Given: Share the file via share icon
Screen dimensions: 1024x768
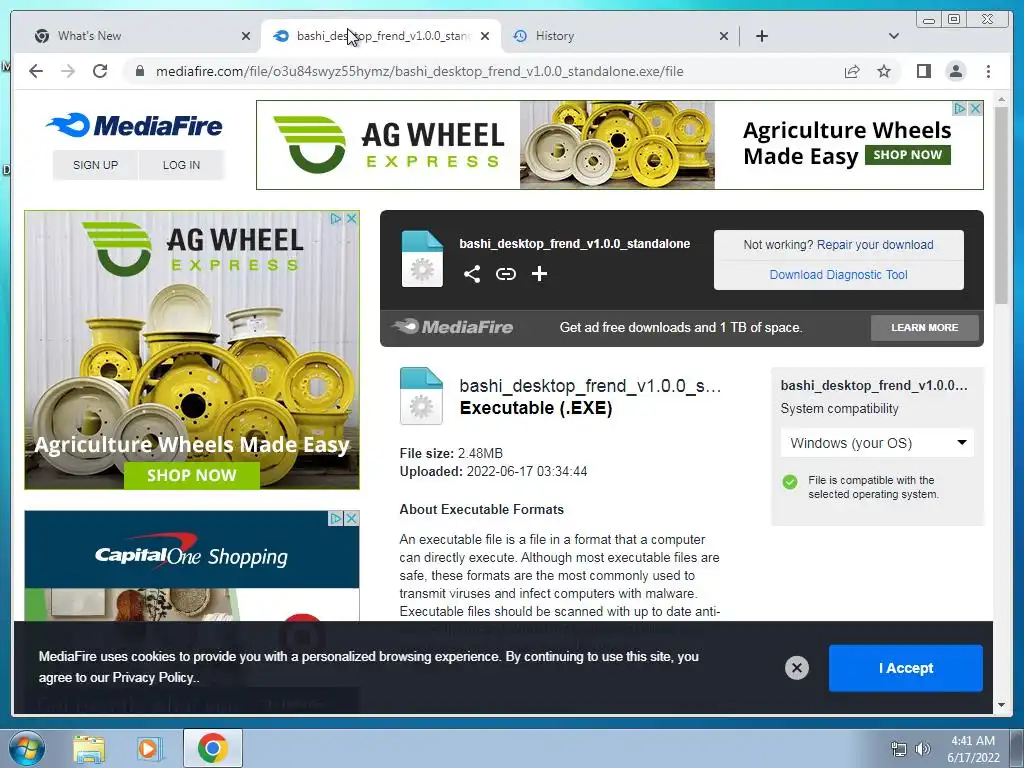Looking at the screenshot, I should click(472, 274).
